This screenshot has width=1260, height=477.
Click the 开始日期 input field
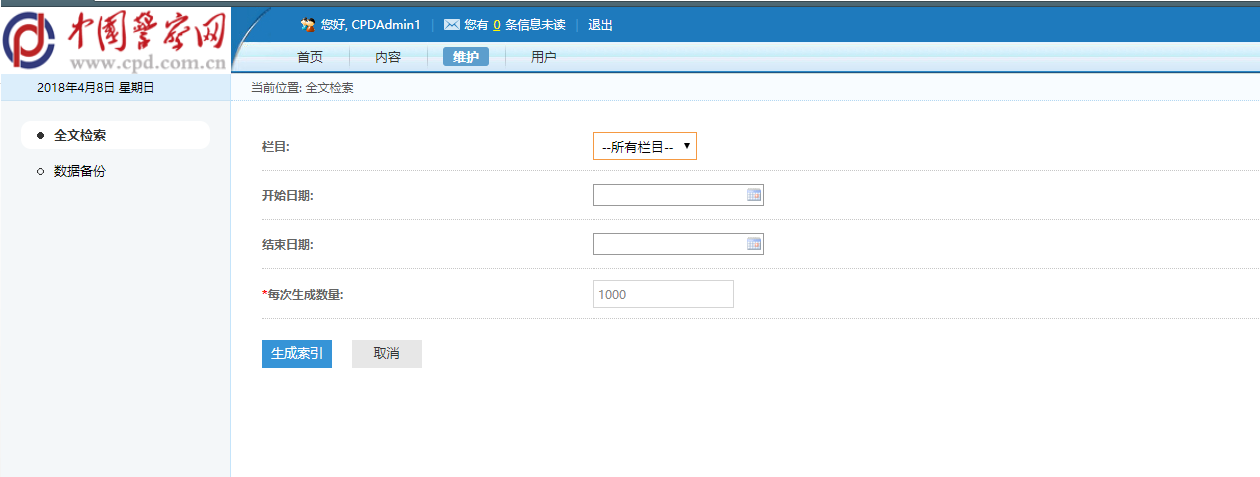[x=678, y=195]
